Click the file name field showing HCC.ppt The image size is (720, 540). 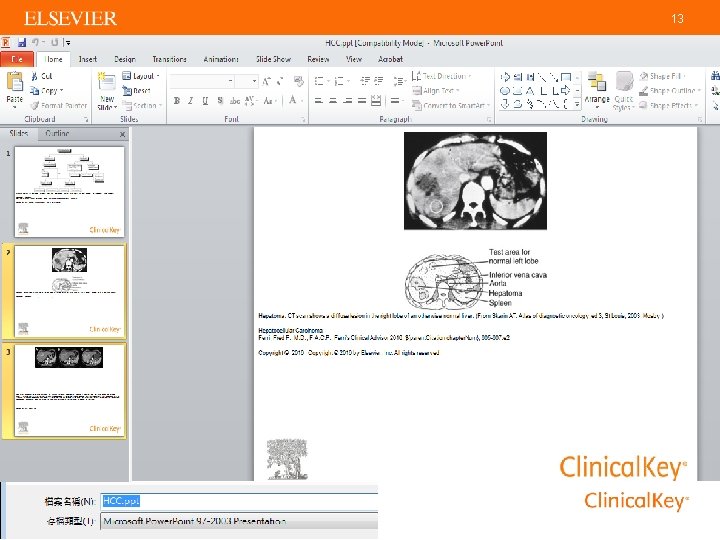(239, 501)
